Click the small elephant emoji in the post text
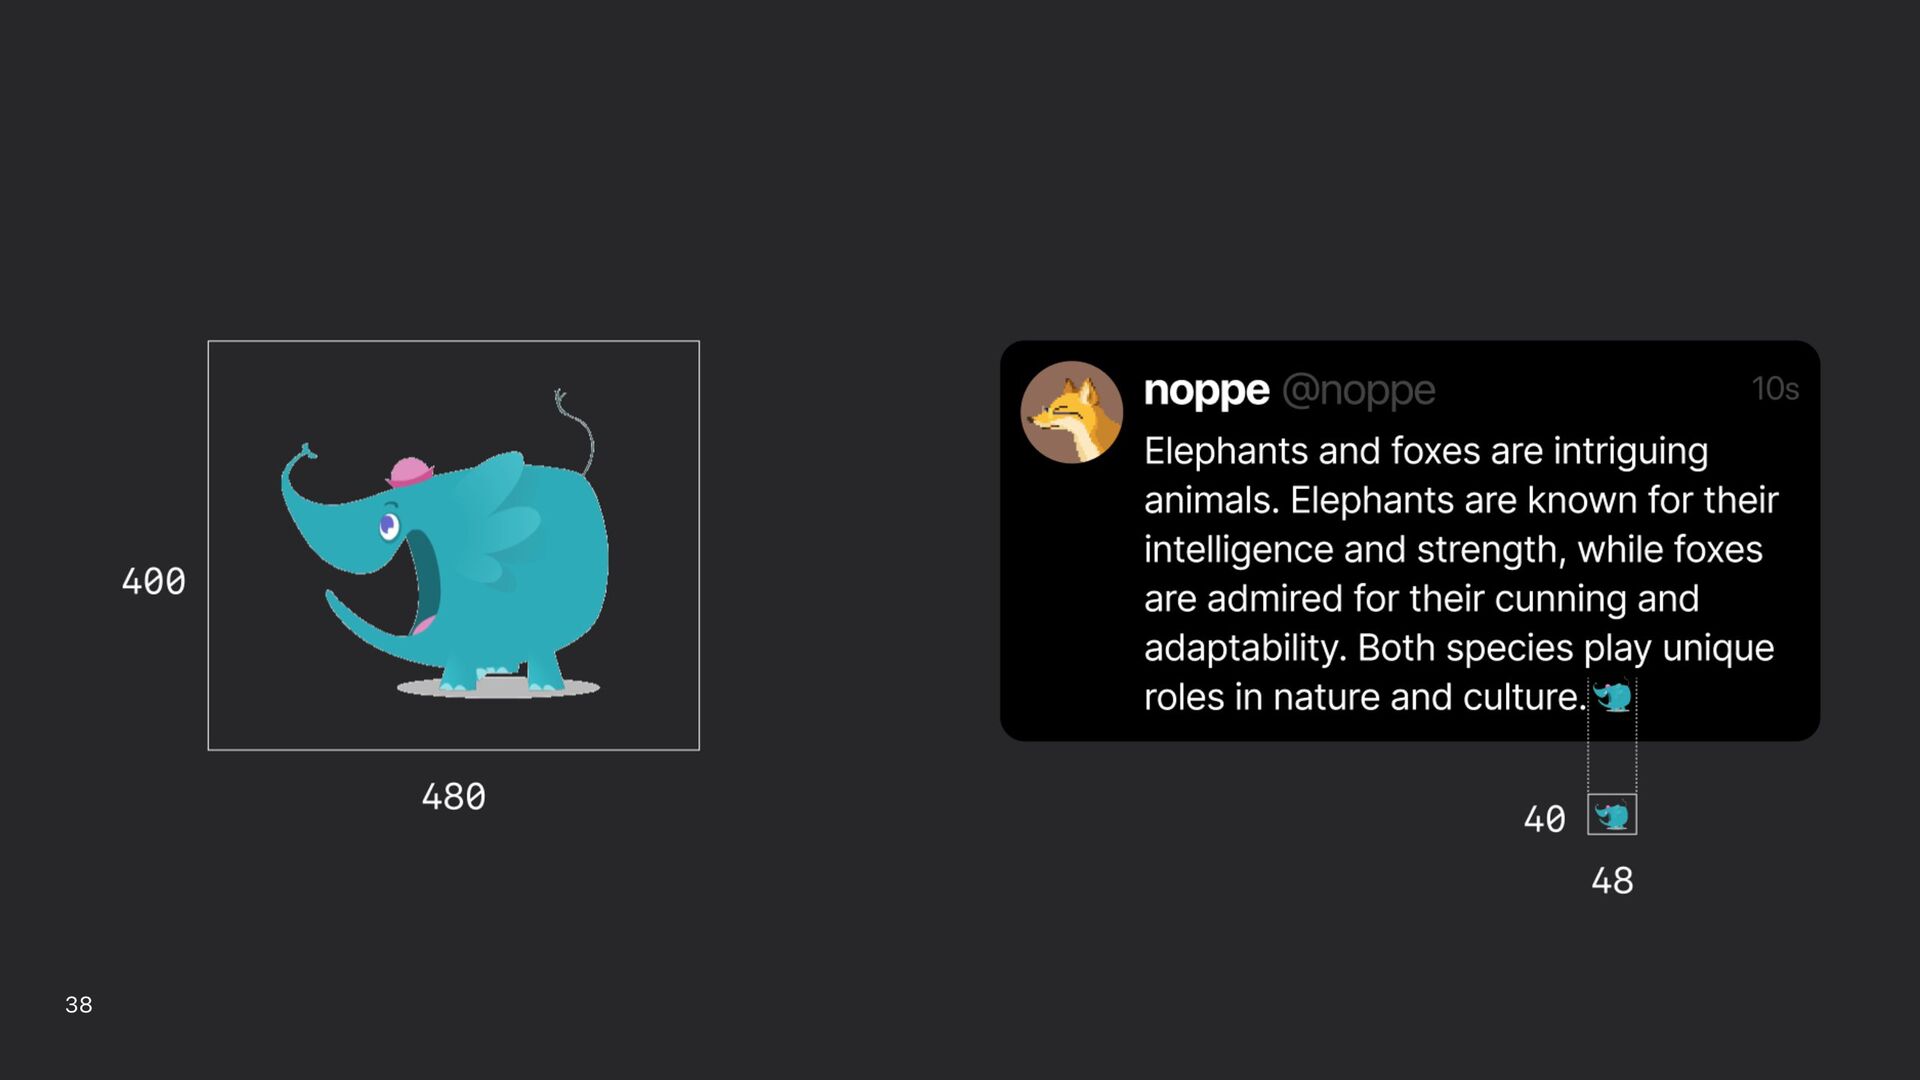 click(1612, 697)
